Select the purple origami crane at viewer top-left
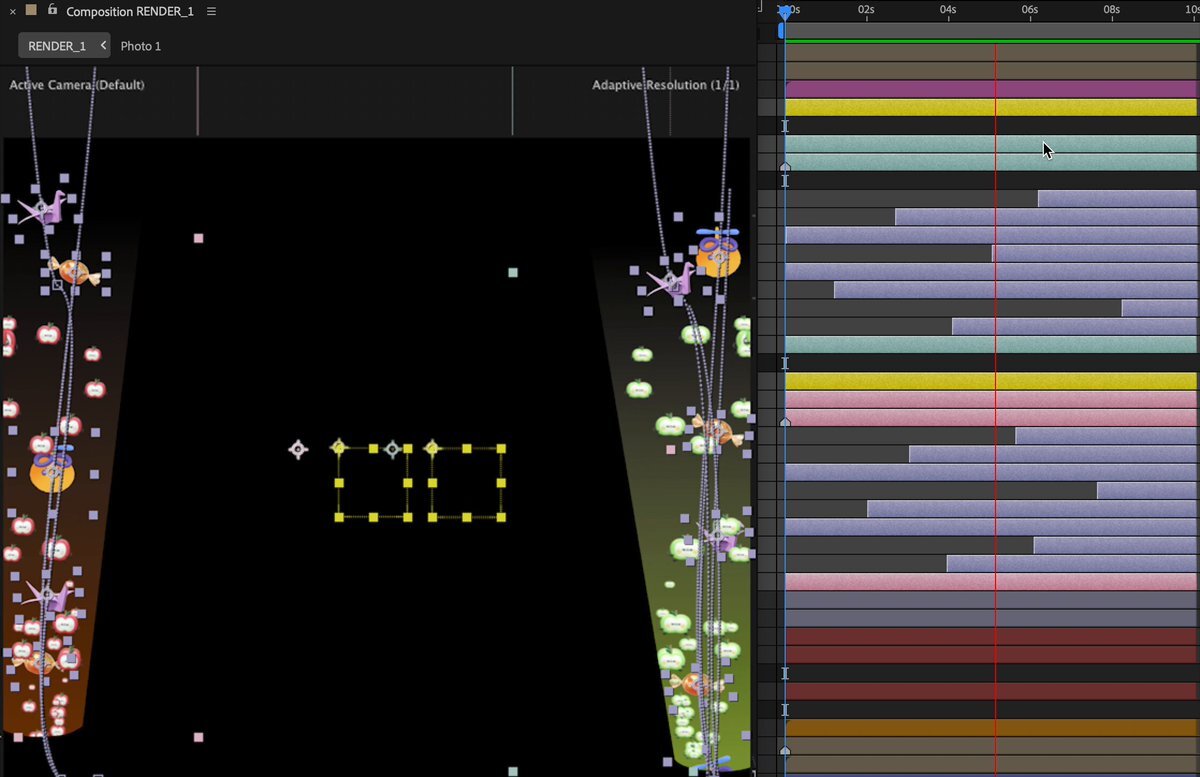 (44, 209)
